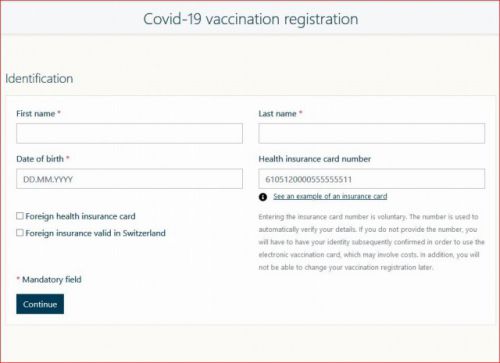Select the Foreign insurance valid in Switzerland label
The width and height of the screenshot is (500, 363).
pyautogui.click(x=95, y=233)
